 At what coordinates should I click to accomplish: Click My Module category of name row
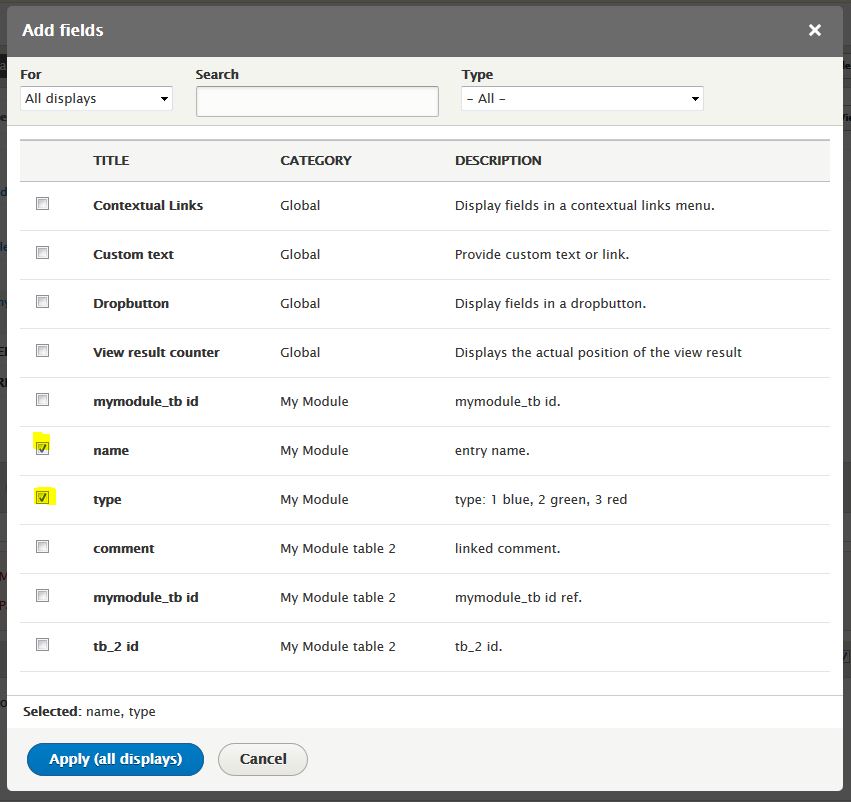click(x=314, y=450)
